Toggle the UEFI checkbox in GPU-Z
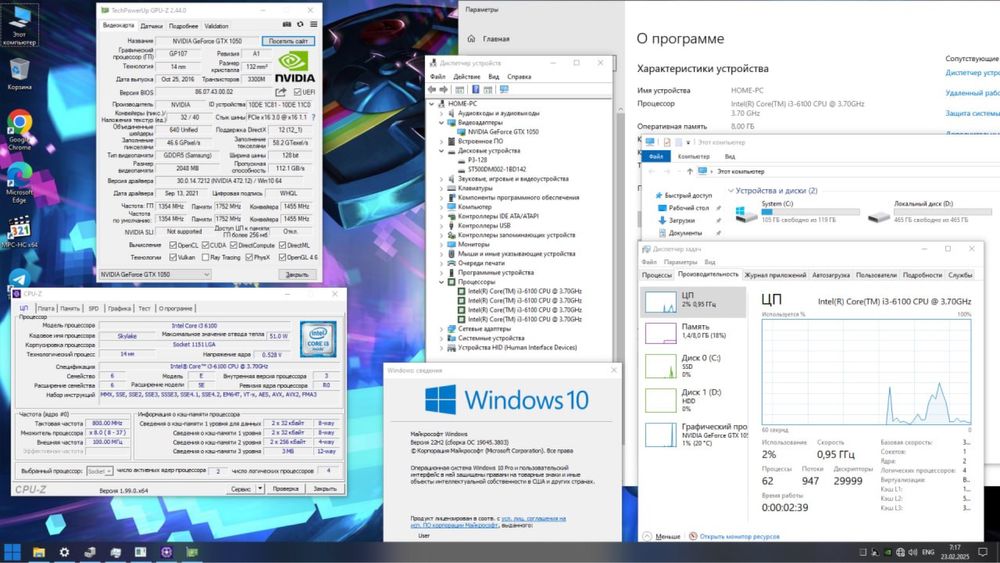Viewport: 1000px width, 563px height. 297,92
